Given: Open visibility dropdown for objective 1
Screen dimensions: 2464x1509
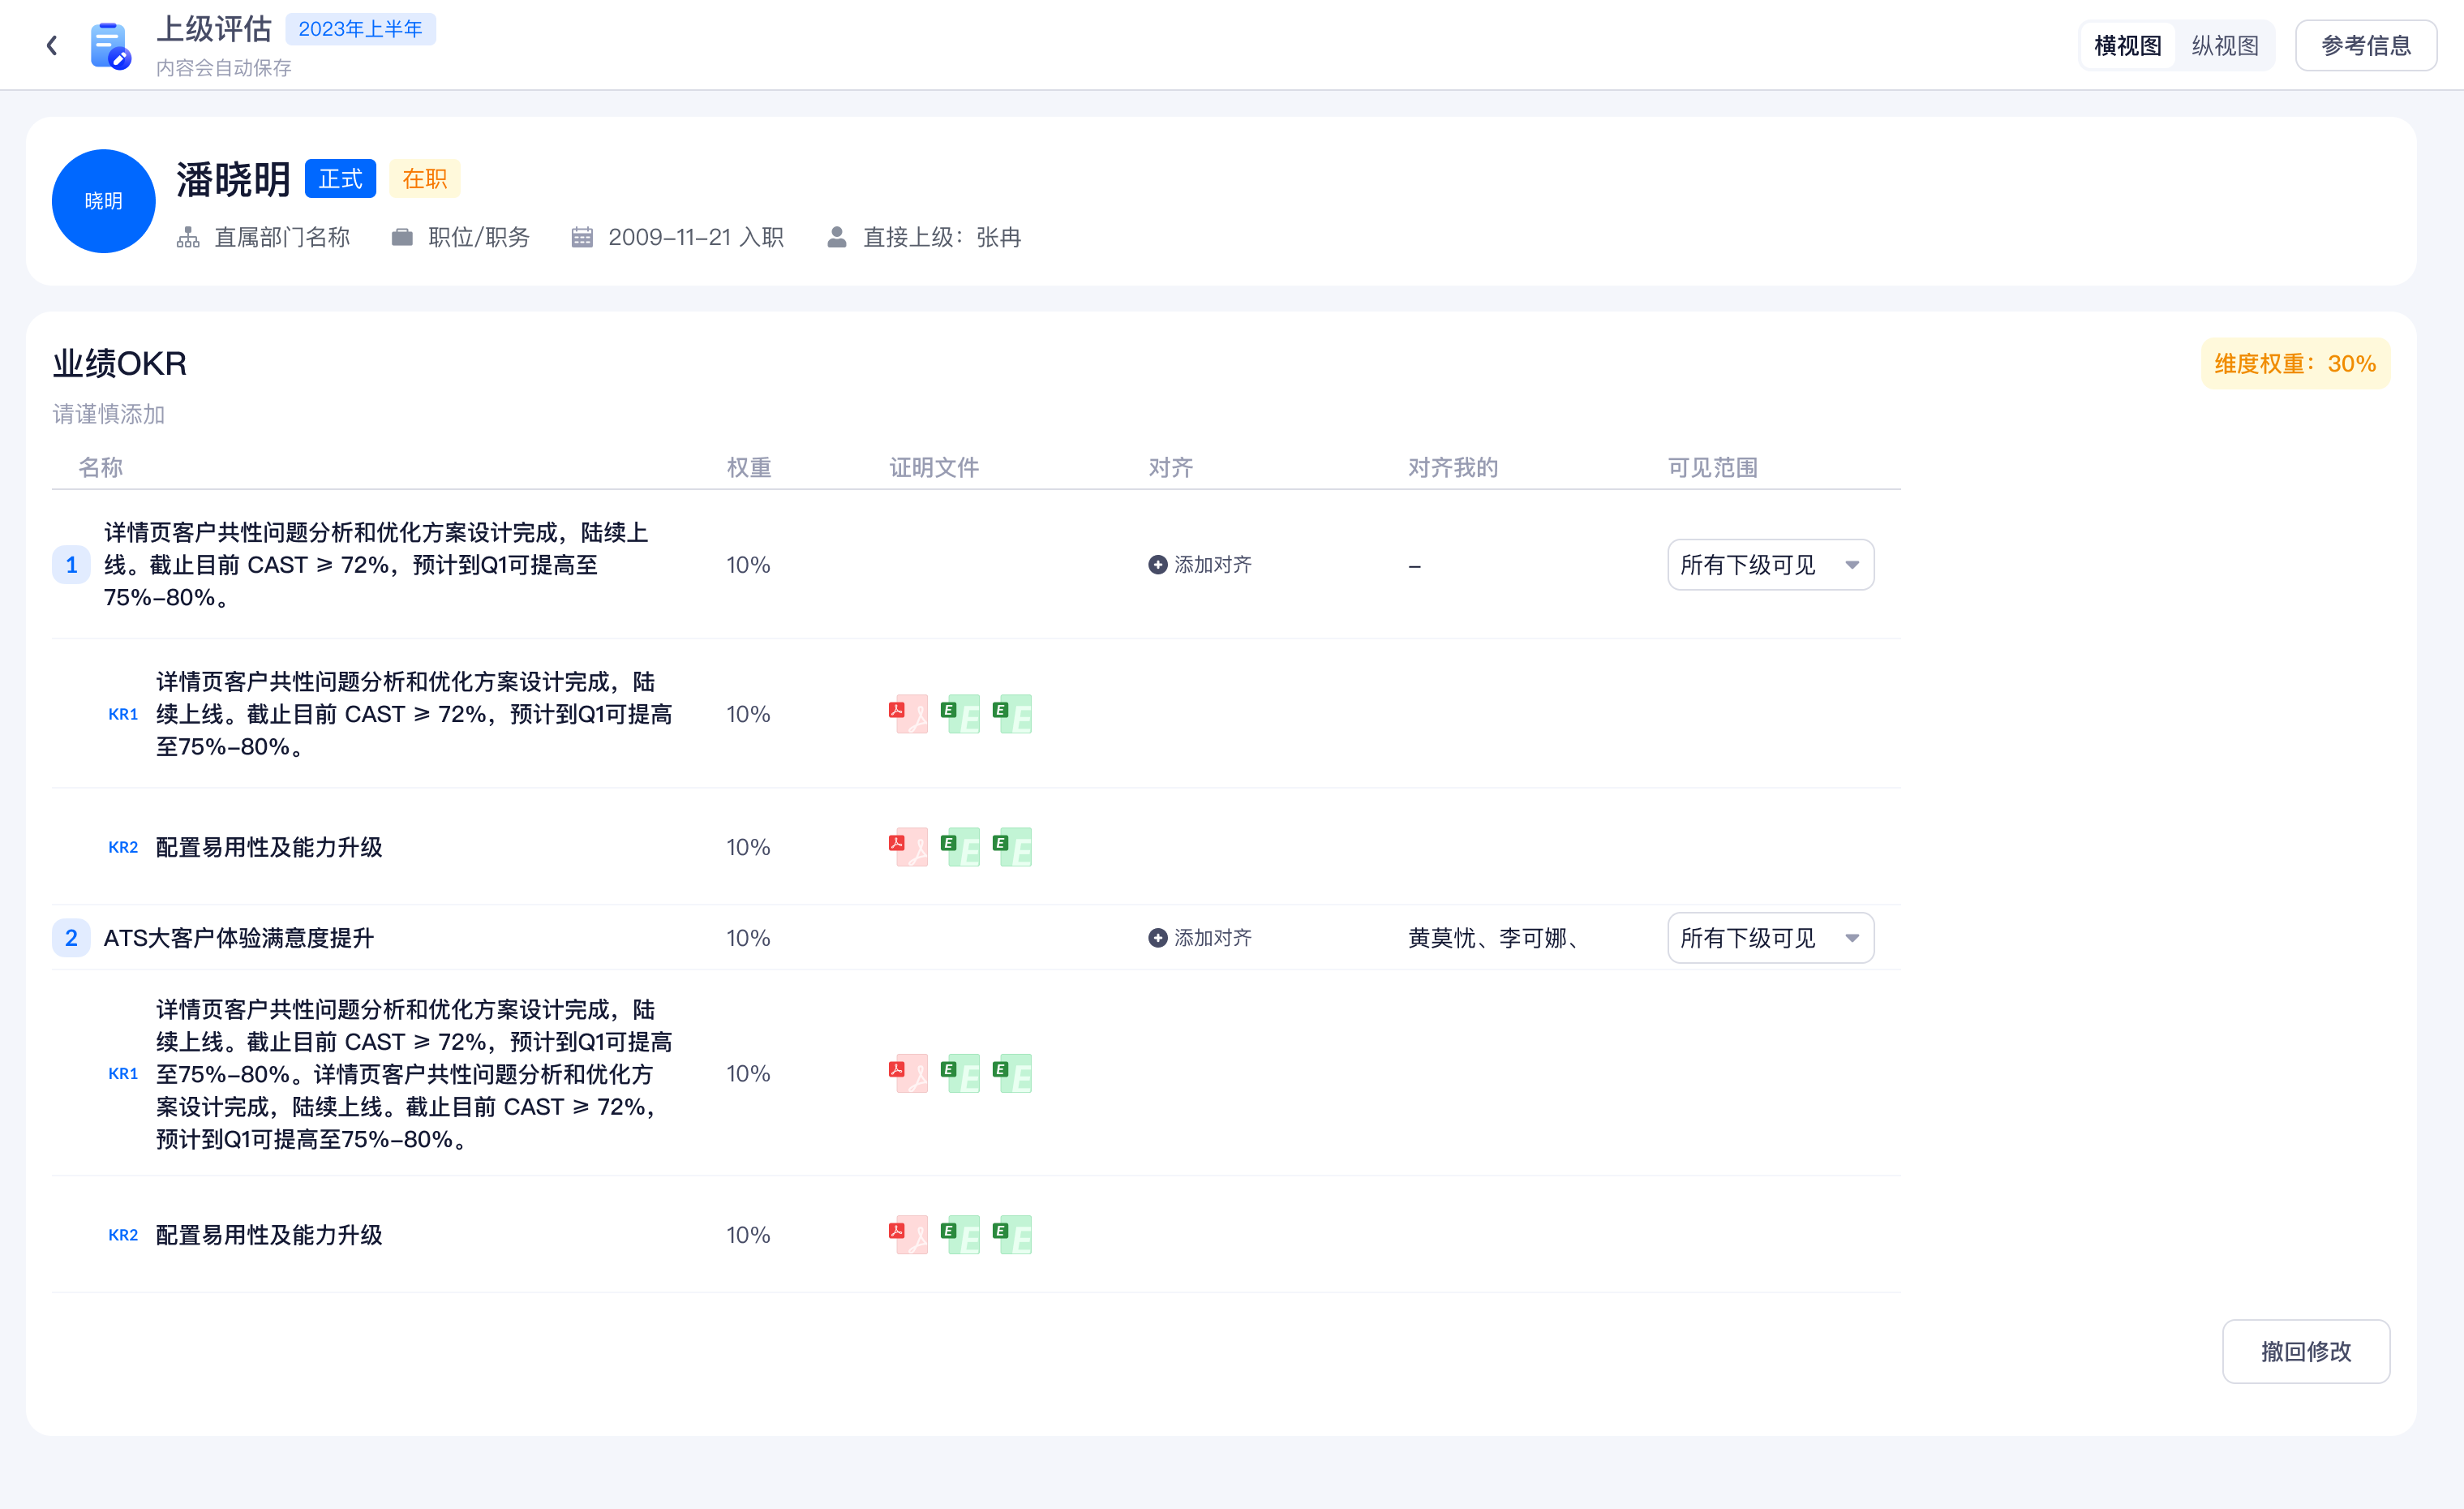Looking at the screenshot, I should pos(1769,565).
